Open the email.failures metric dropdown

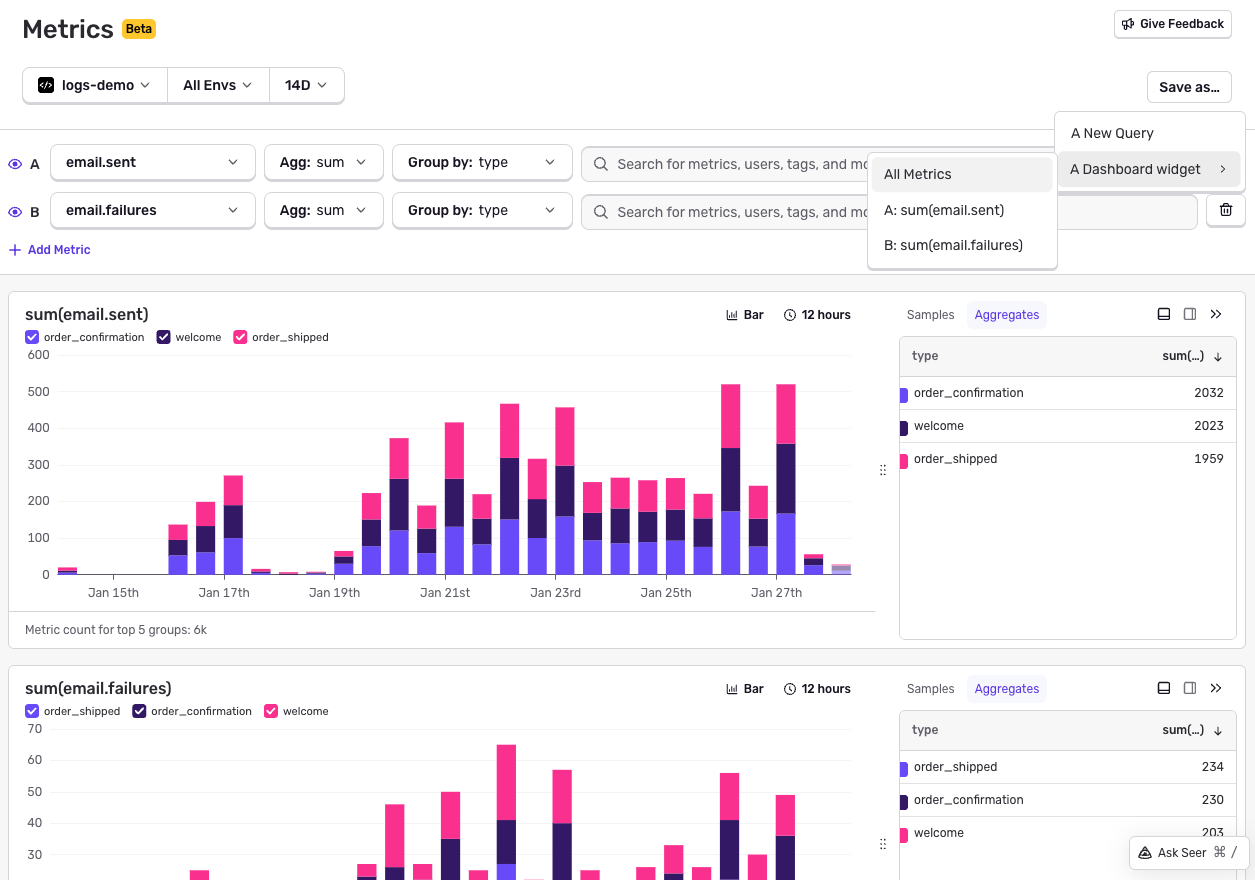click(x=152, y=210)
